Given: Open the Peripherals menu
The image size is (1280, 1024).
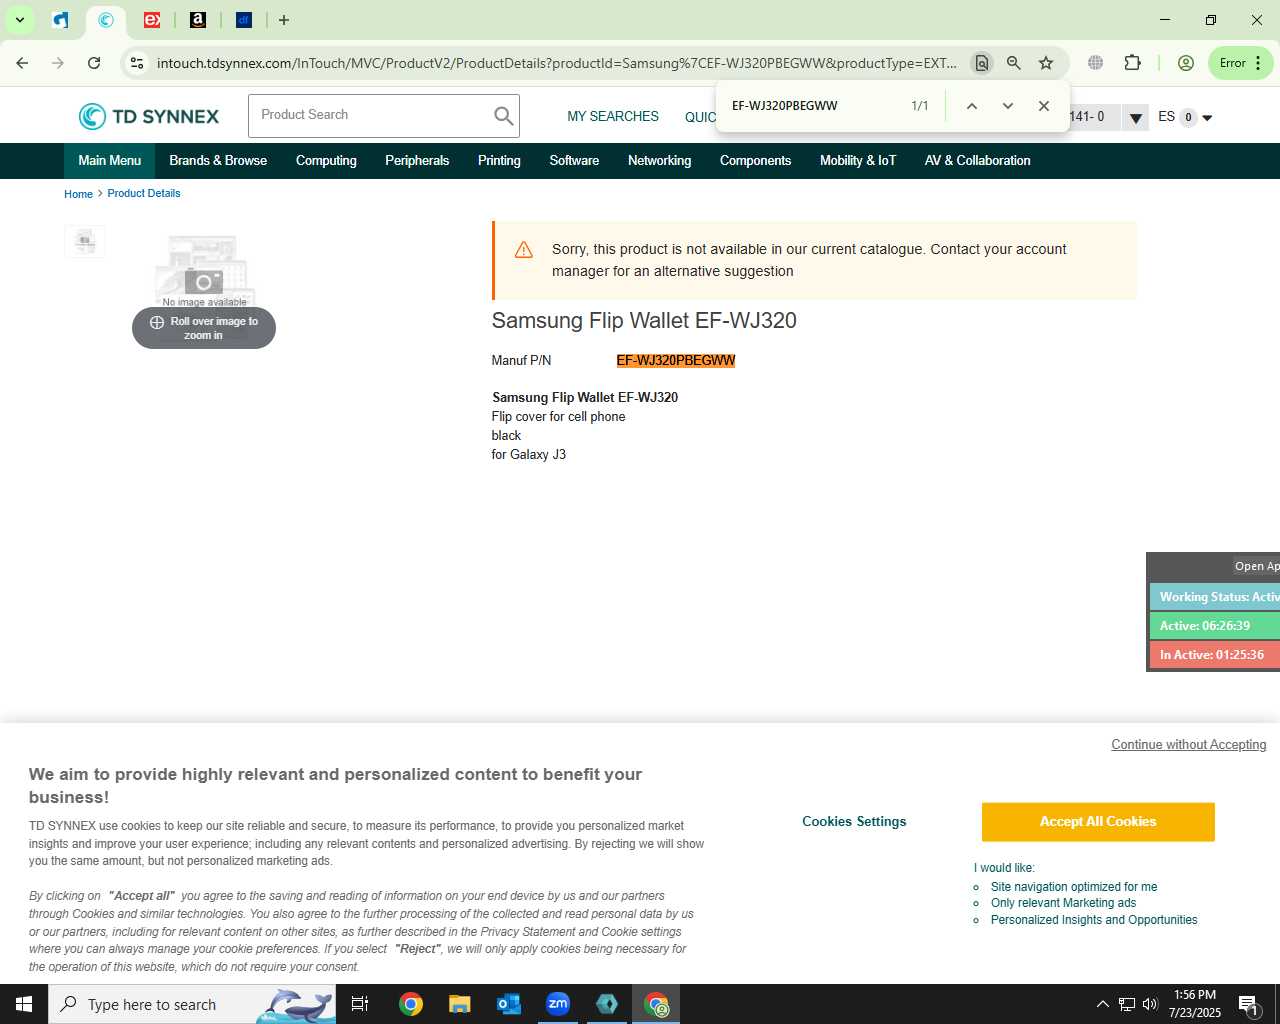Looking at the screenshot, I should point(417,161).
